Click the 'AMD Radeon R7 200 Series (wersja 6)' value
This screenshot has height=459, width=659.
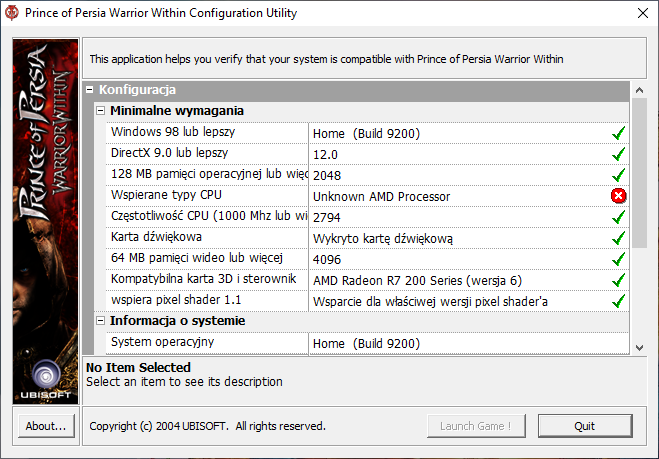pos(417,281)
